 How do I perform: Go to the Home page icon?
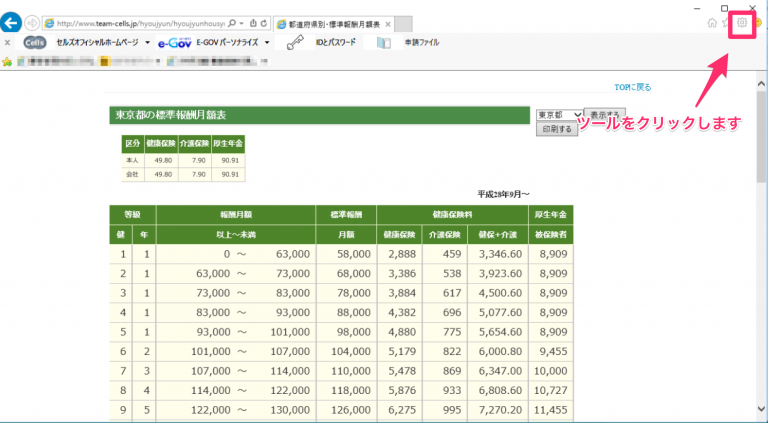(x=712, y=23)
